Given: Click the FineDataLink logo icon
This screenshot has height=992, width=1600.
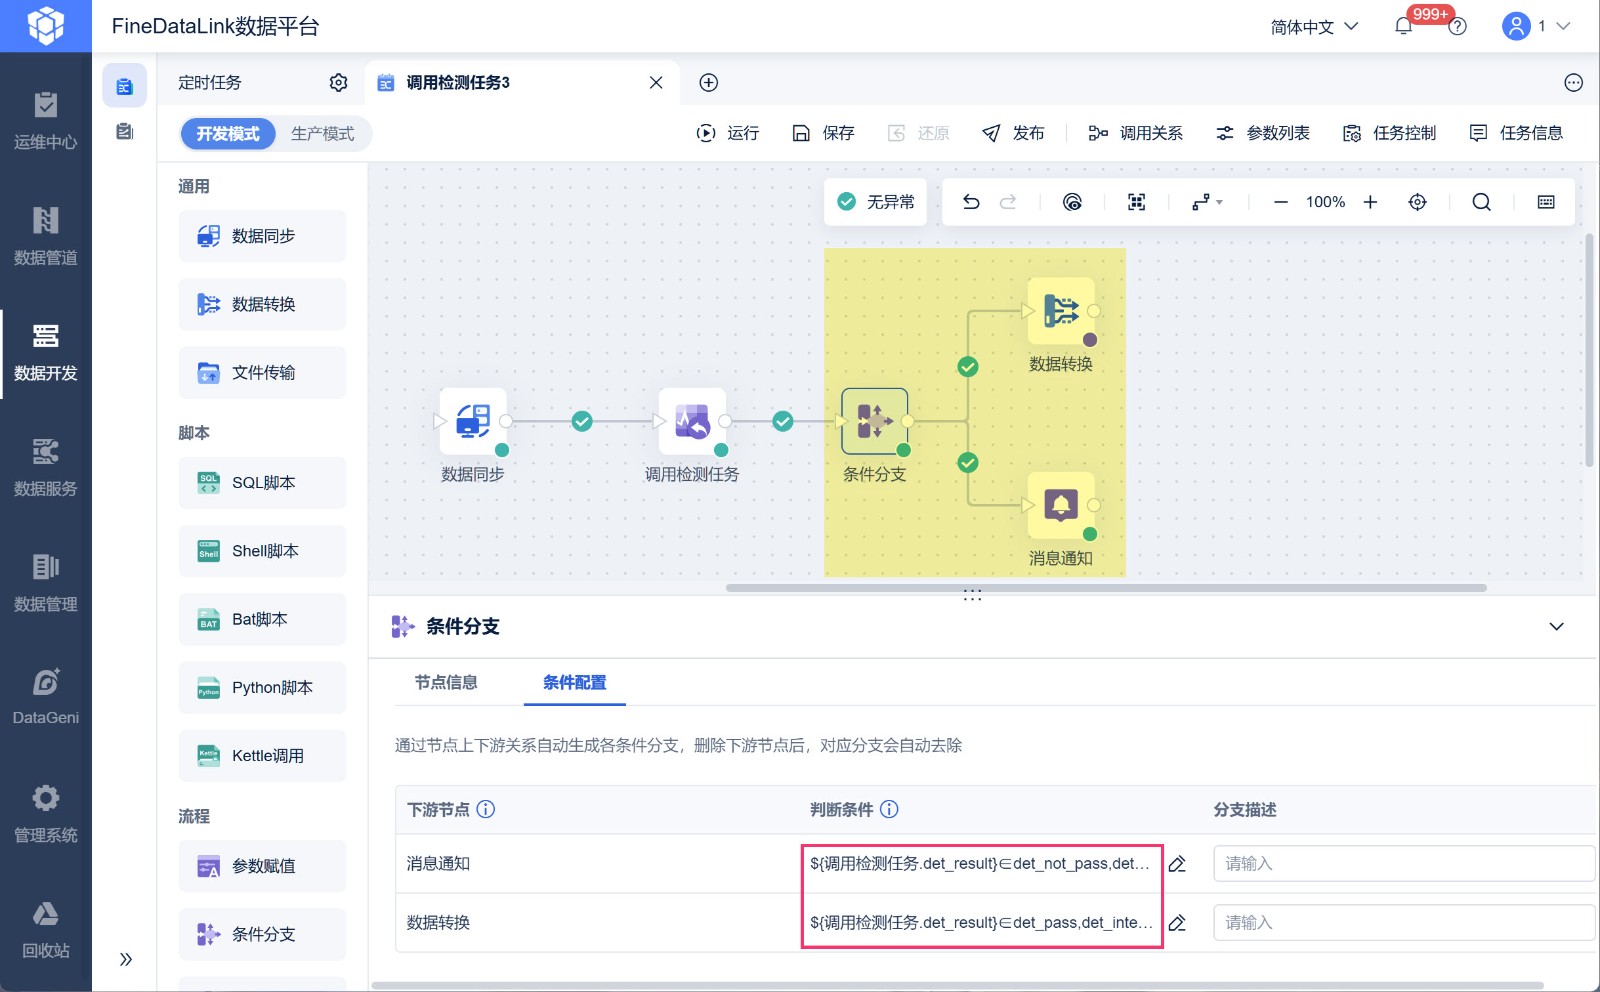Looking at the screenshot, I should (45, 26).
